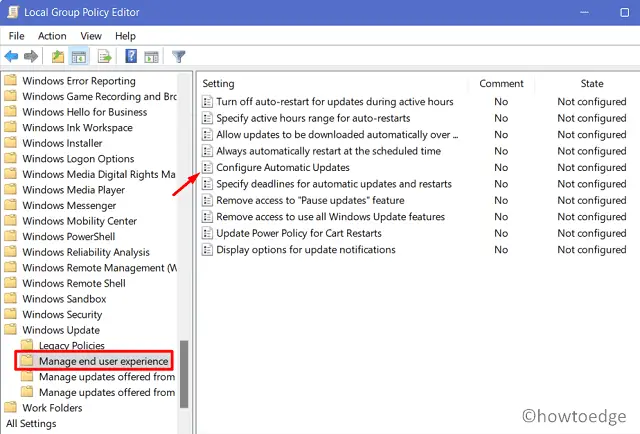Select the Windows Messenger node

pos(69,205)
